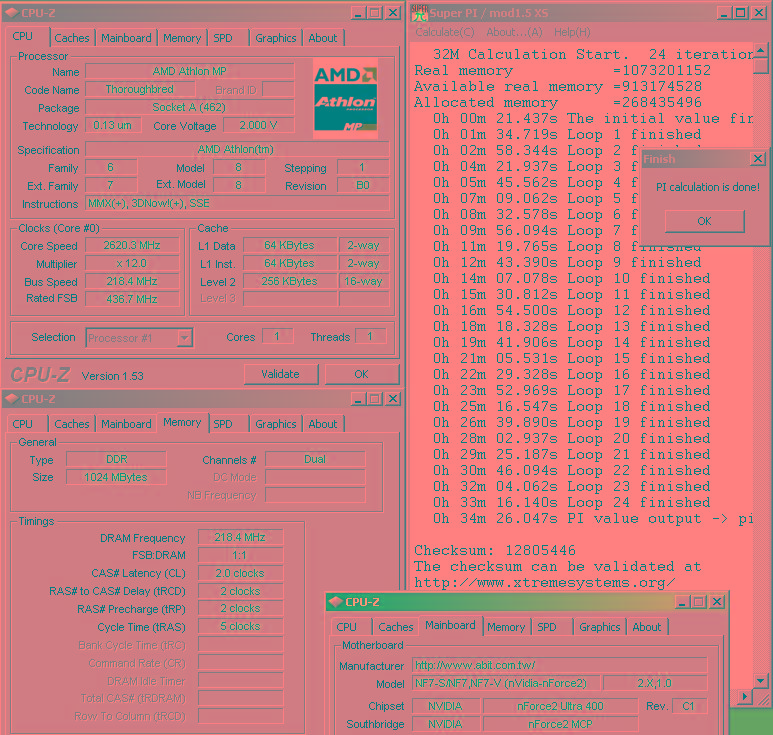The height and width of the screenshot is (735, 773).
Task: Open About tab in mainboard CPU-Z window
Action: tap(647, 627)
